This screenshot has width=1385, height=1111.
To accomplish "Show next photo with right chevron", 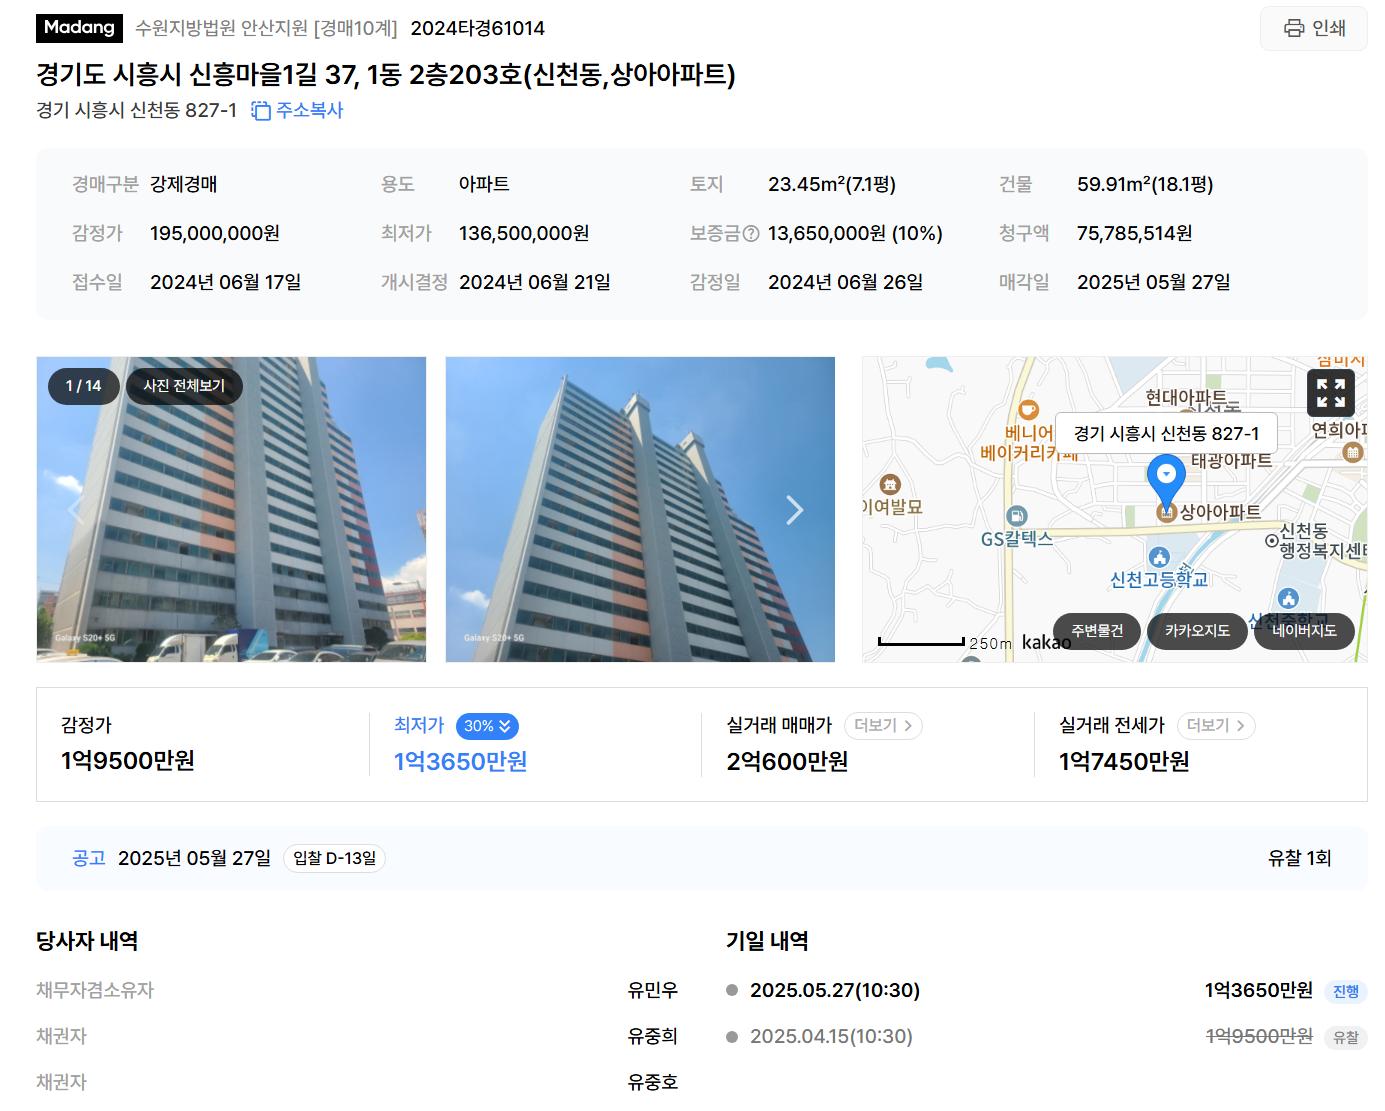I will 795,510.
